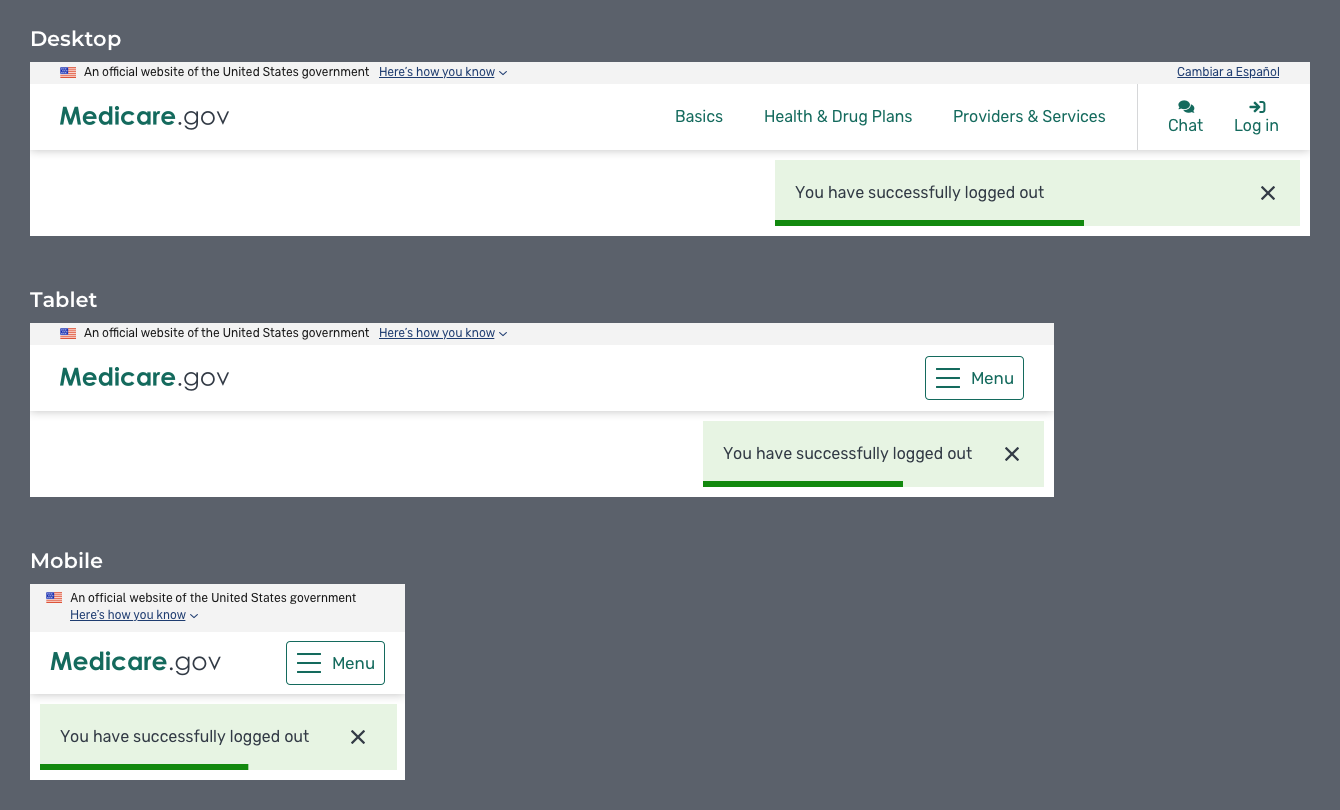Click the US flag icon in mobile banner
Image resolution: width=1340 pixels, height=810 pixels.
54,598
